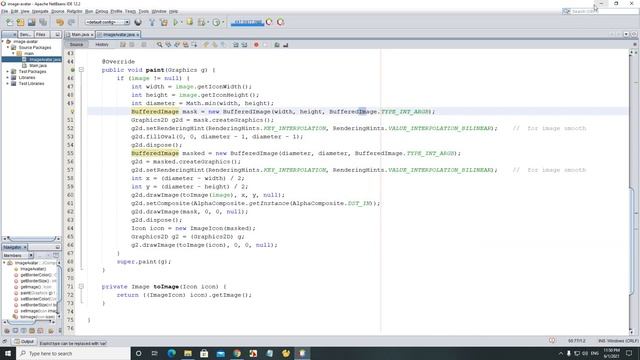The height and width of the screenshot is (360, 640).
Task: Expand the Test Packages node
Action: tap(8, 71)
